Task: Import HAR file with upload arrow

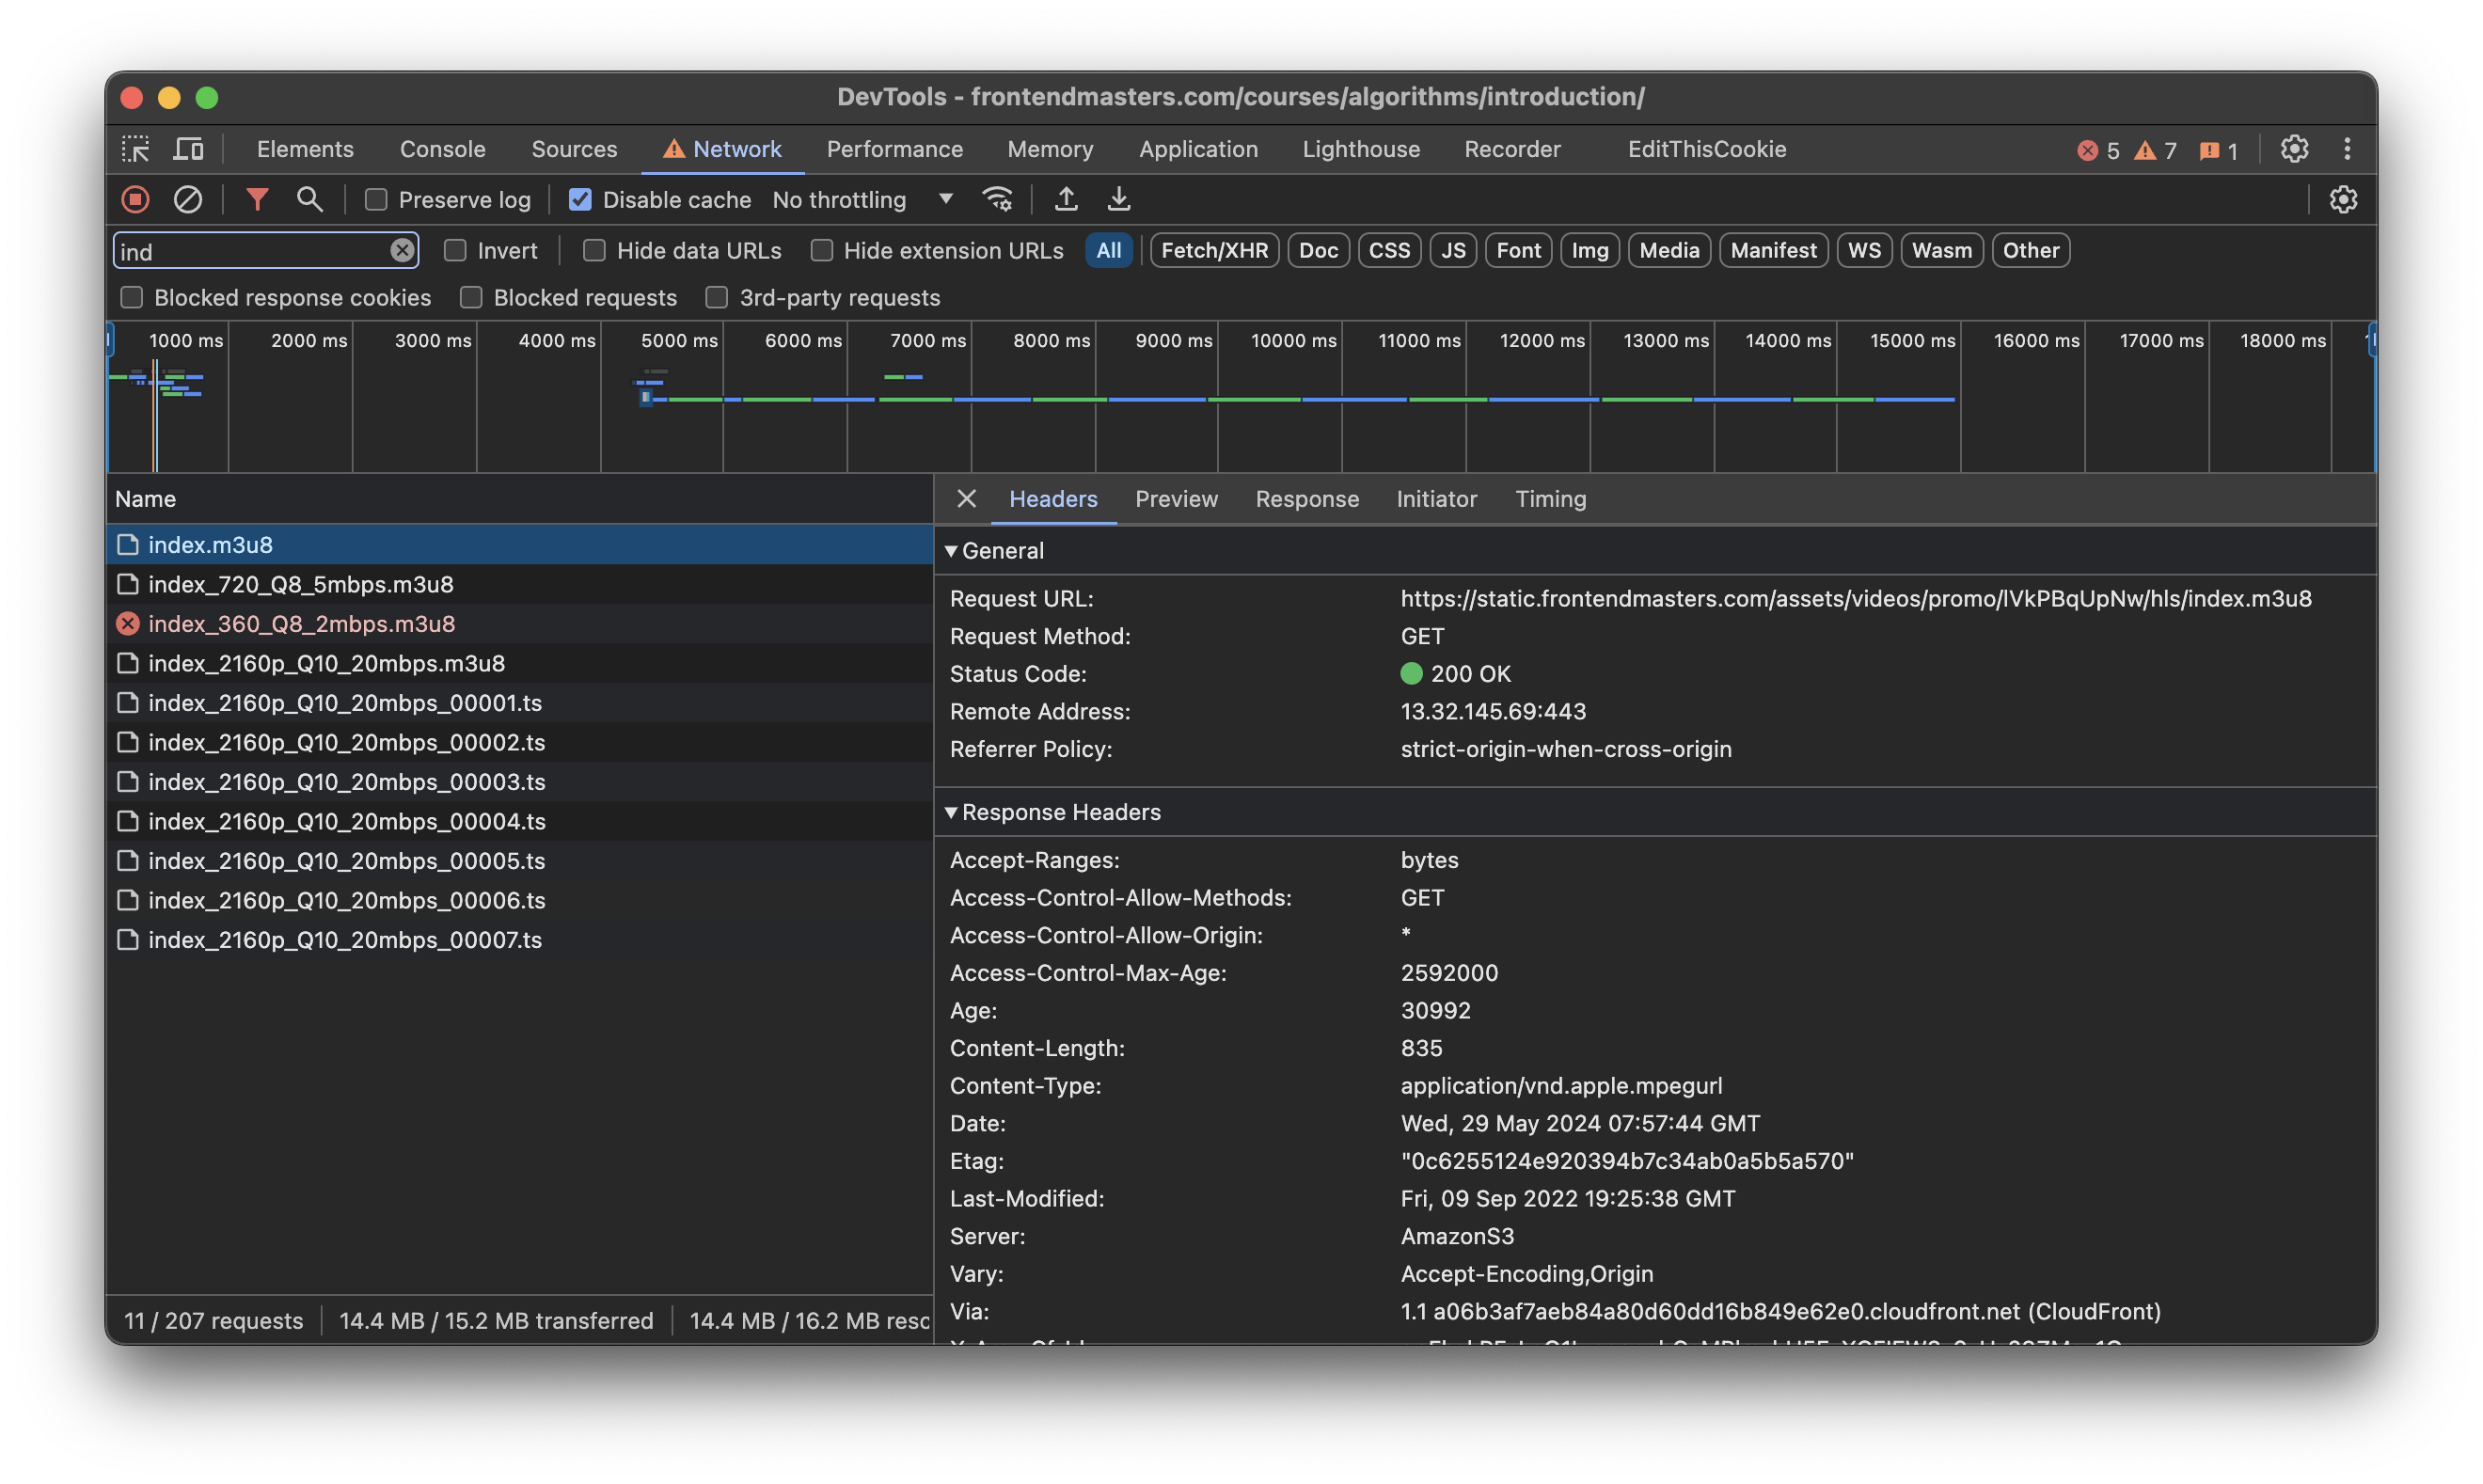Action: [1066, 200]
